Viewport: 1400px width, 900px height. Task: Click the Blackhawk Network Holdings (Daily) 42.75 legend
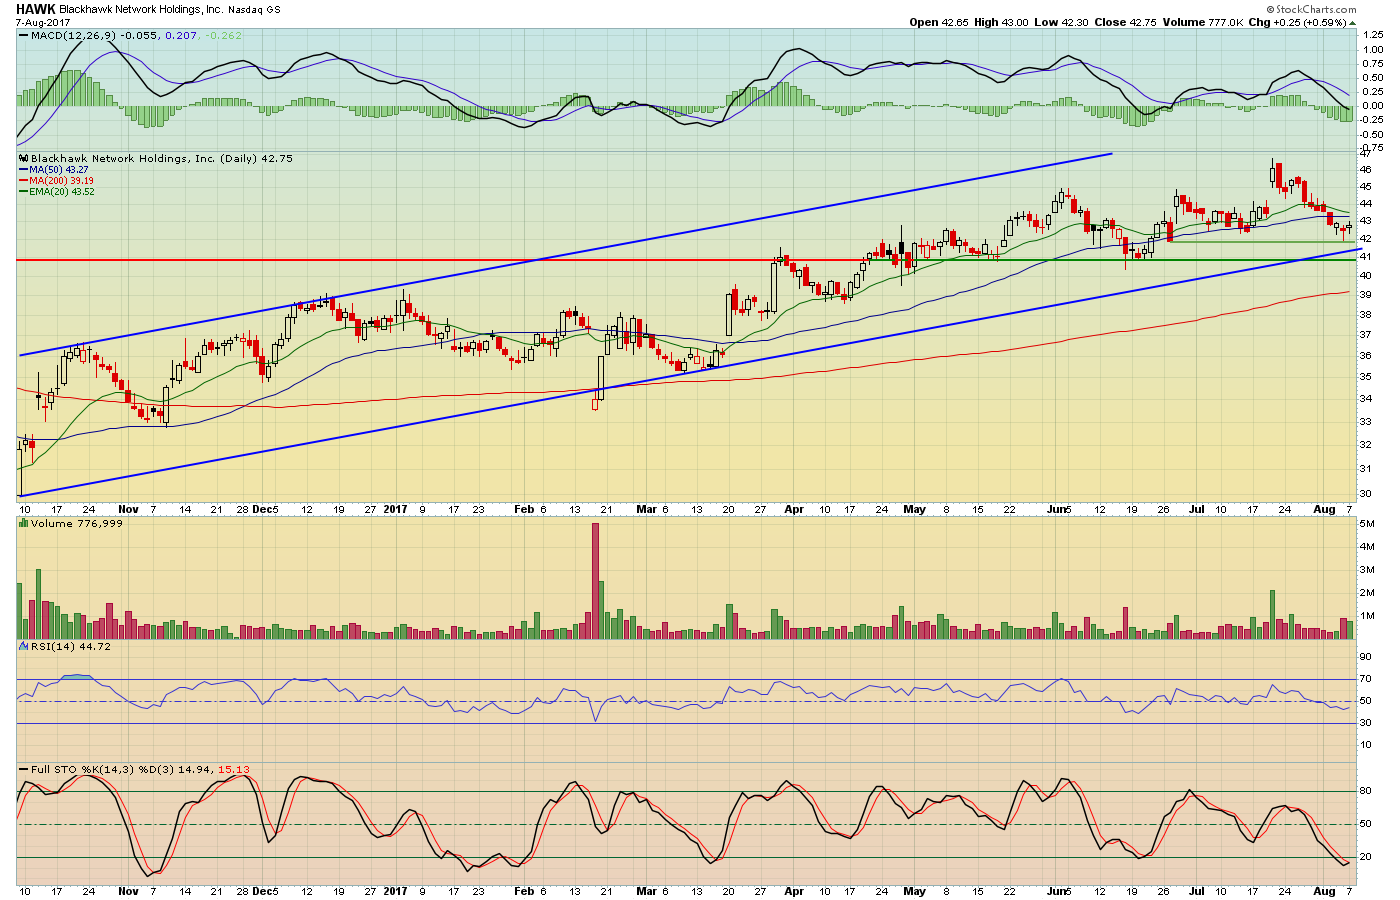[162, 158]
